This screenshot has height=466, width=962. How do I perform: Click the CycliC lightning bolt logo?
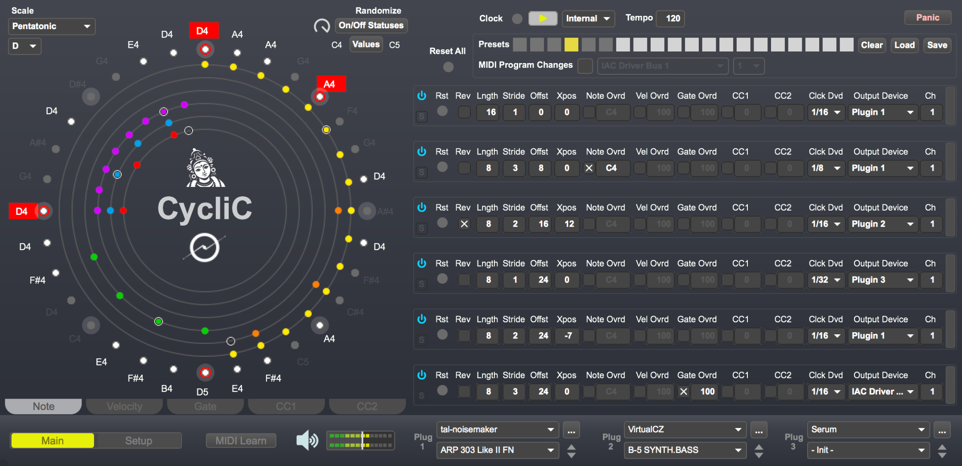point(205,248)
